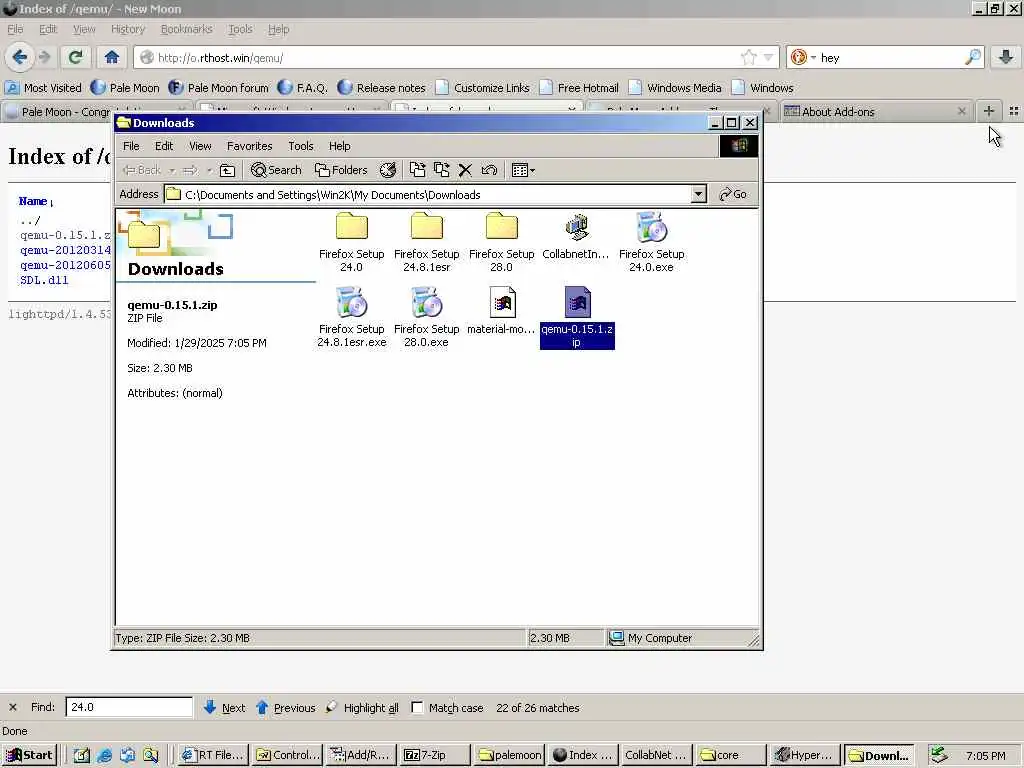
Task: Click Go button next to Address bar
Action: point(733,194)
